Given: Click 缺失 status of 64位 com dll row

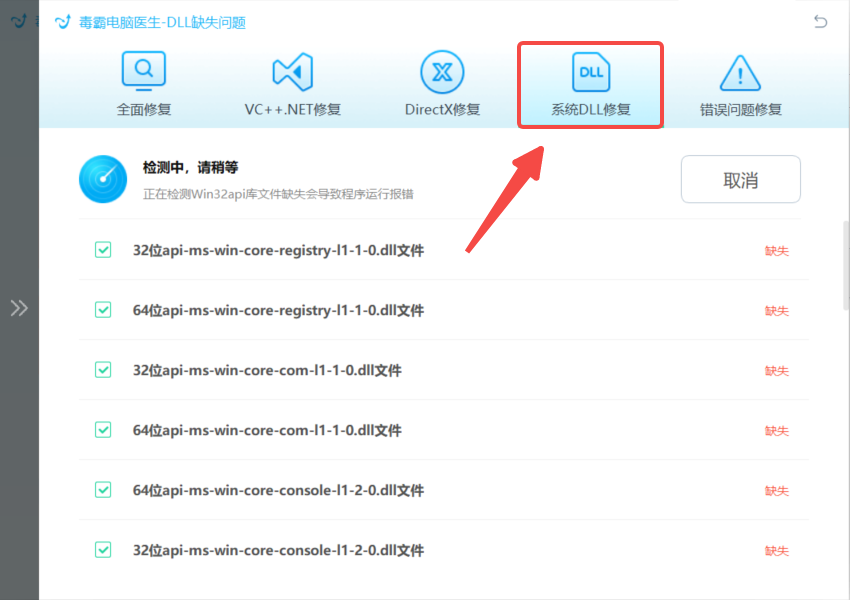Looking at the screenshot, I should (776, 431).
